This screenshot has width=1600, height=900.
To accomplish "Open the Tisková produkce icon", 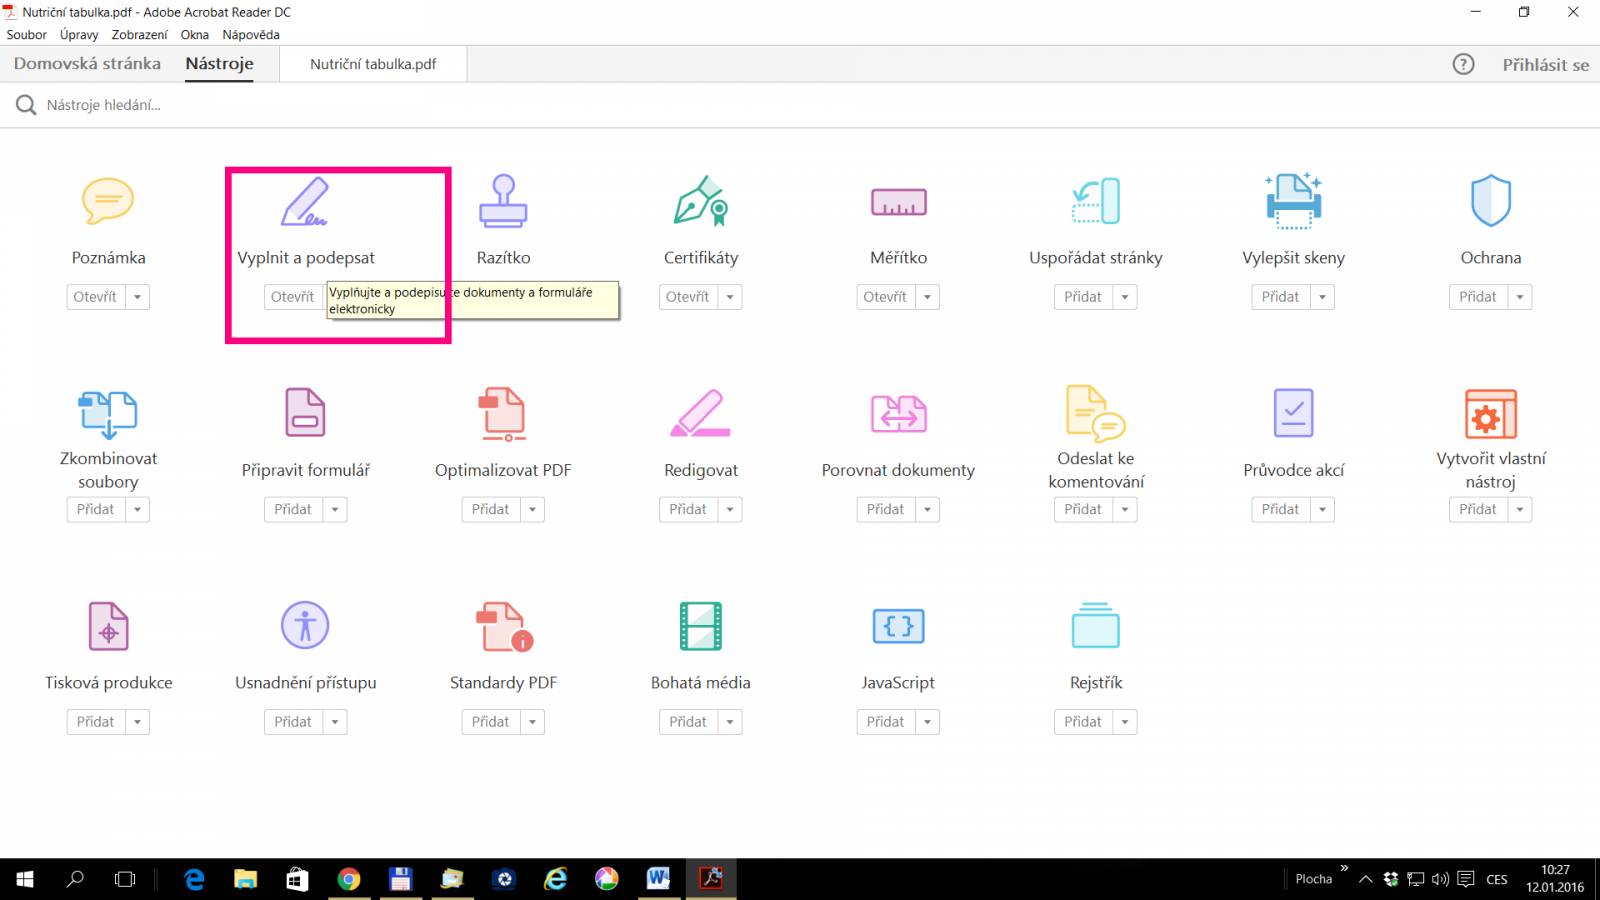I will tap(108, 626).
